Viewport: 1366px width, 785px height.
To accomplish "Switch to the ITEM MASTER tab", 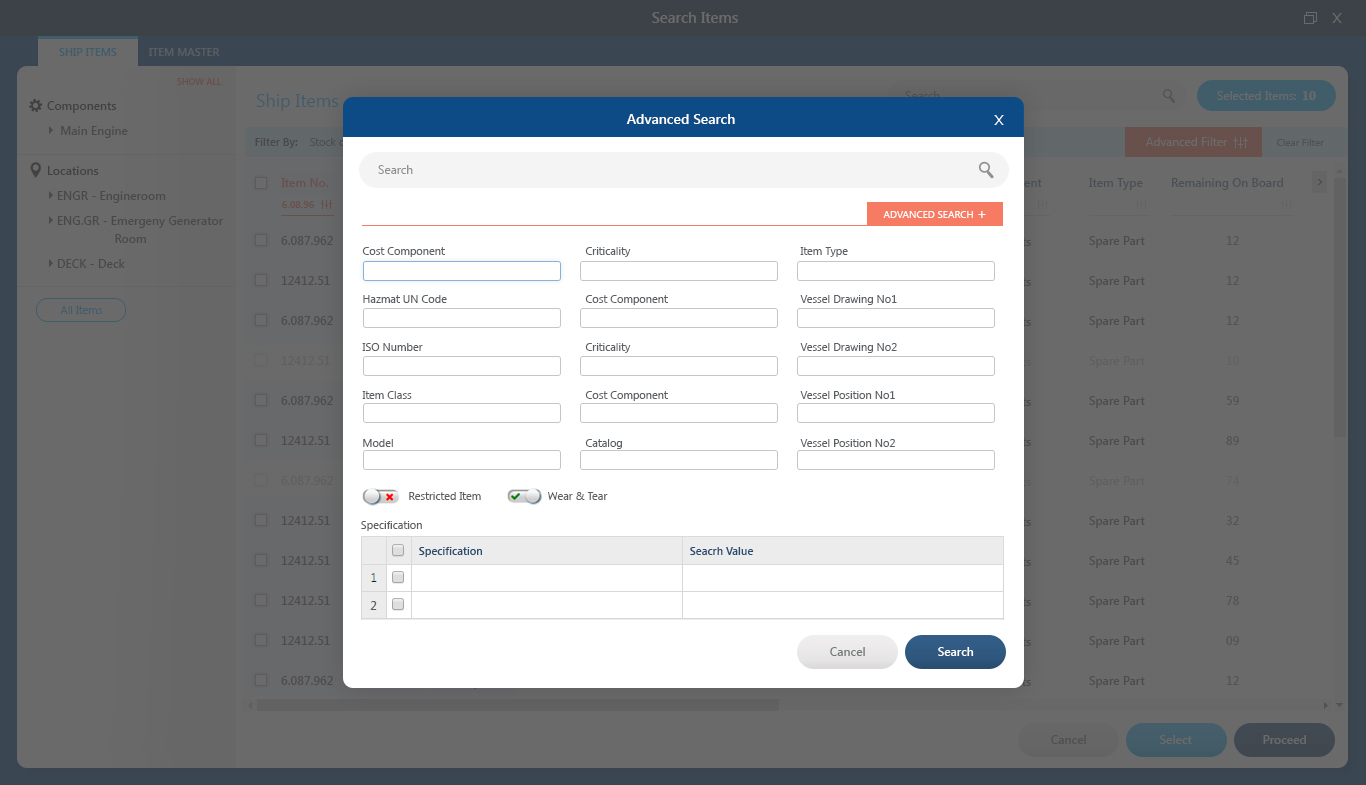I will (184, 52).
